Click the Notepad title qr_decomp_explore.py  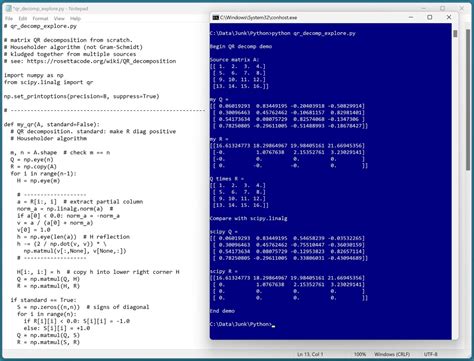point(50,8)
